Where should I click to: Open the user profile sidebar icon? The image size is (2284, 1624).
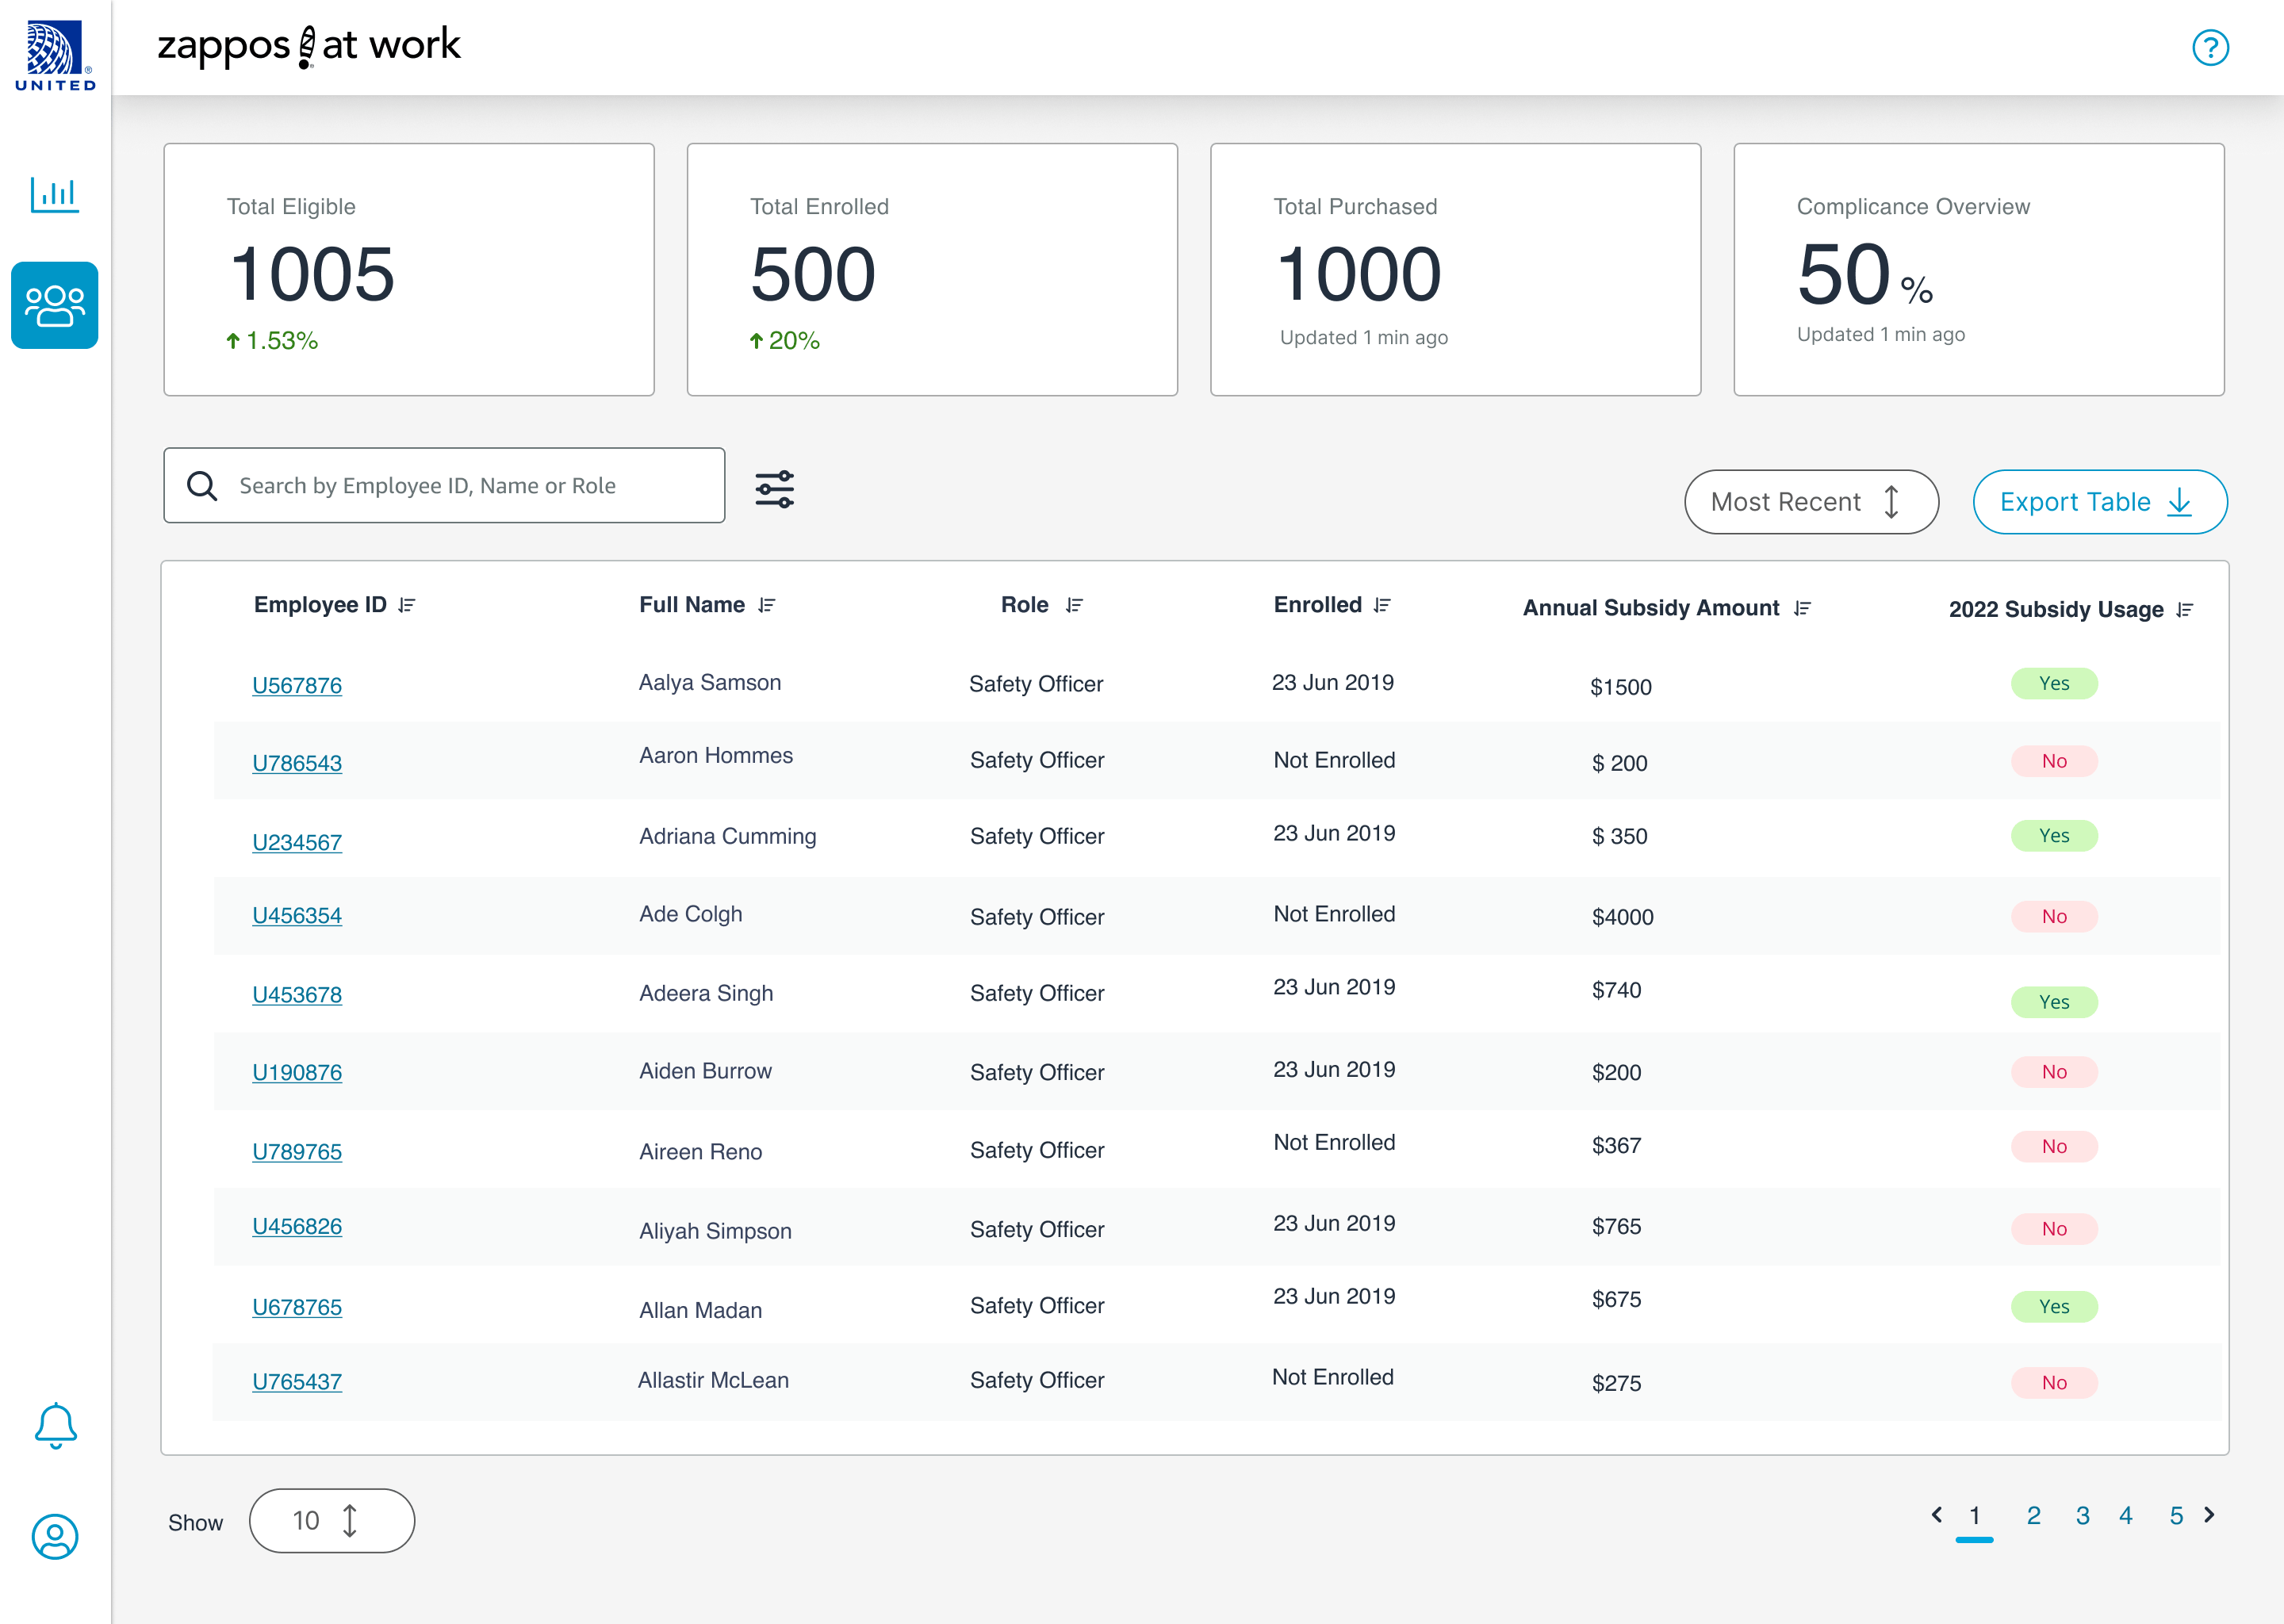click(x=55, y=1536)
